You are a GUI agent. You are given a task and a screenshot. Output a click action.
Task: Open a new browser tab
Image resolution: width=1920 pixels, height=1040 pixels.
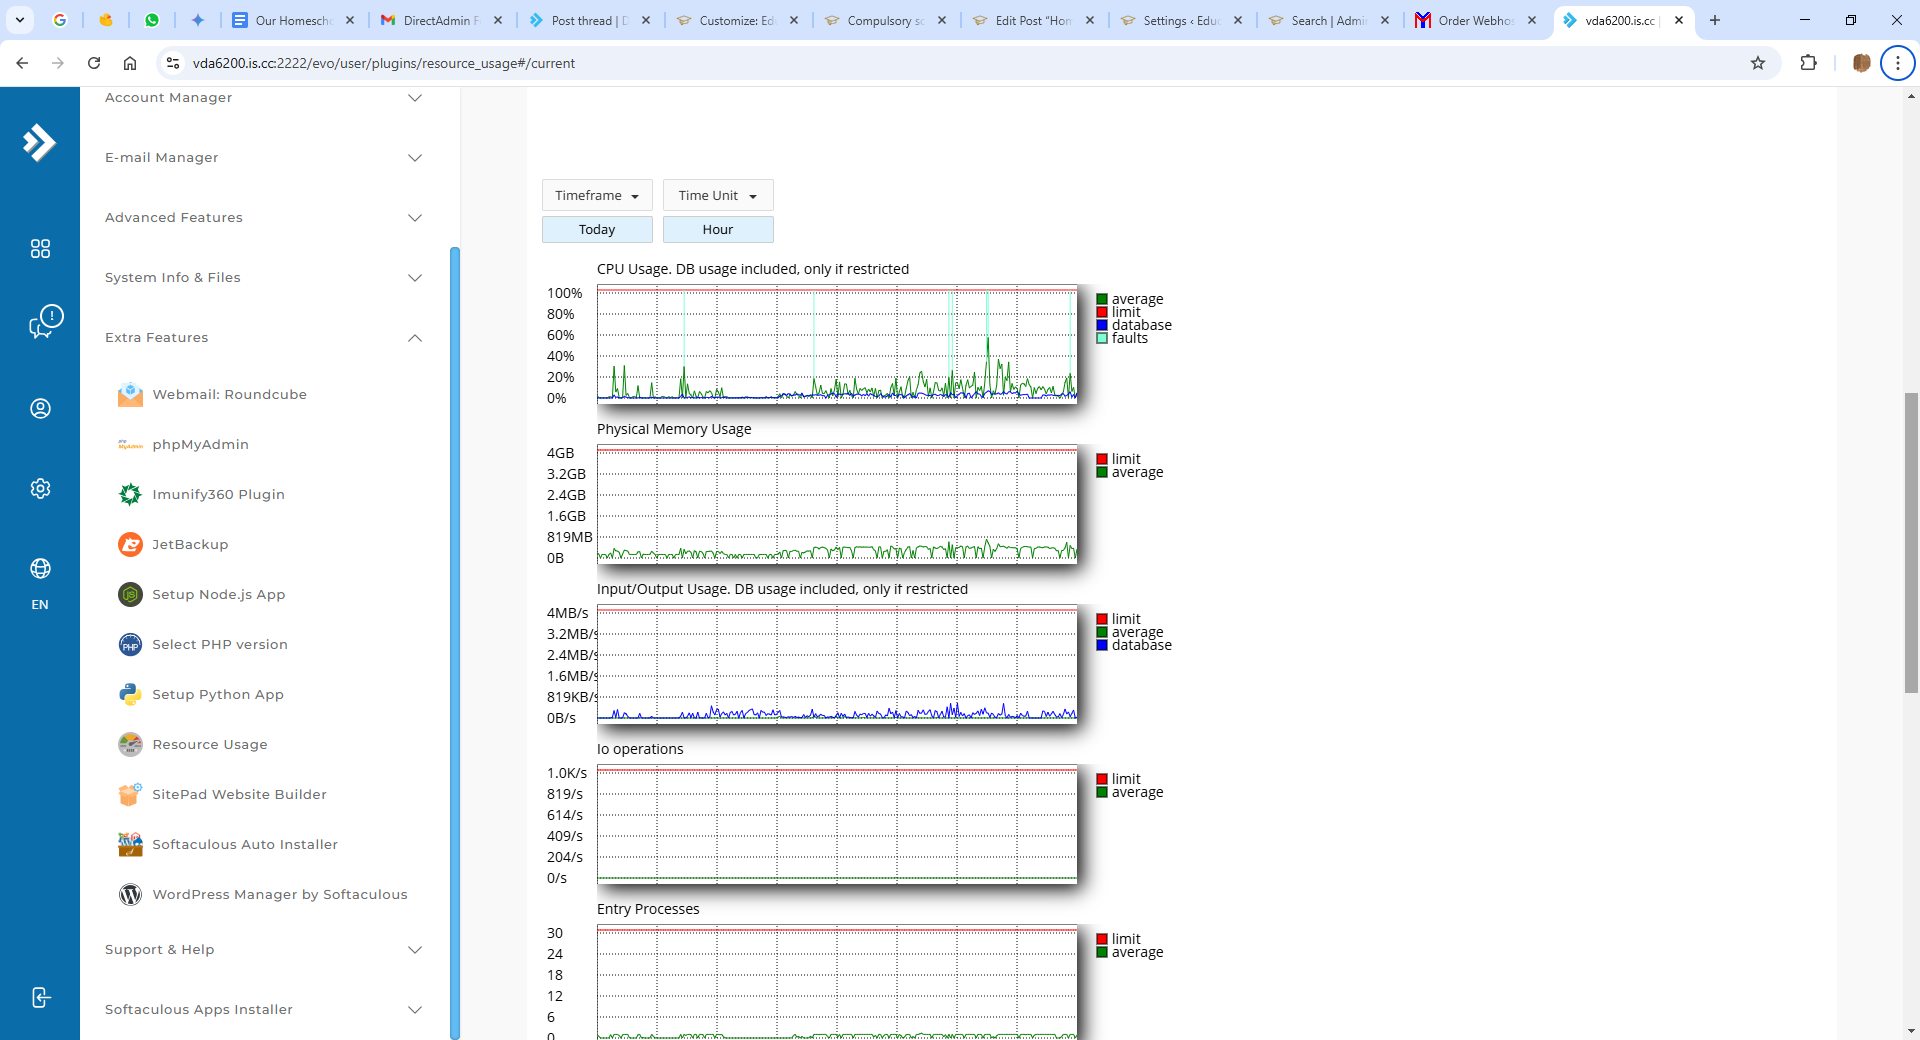[1715, 20]
